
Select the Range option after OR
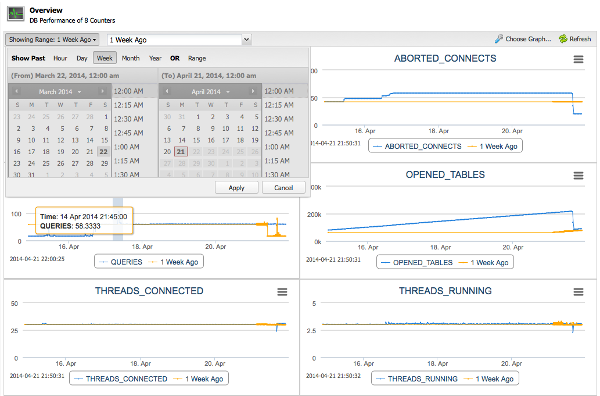(x=197, y=58)
